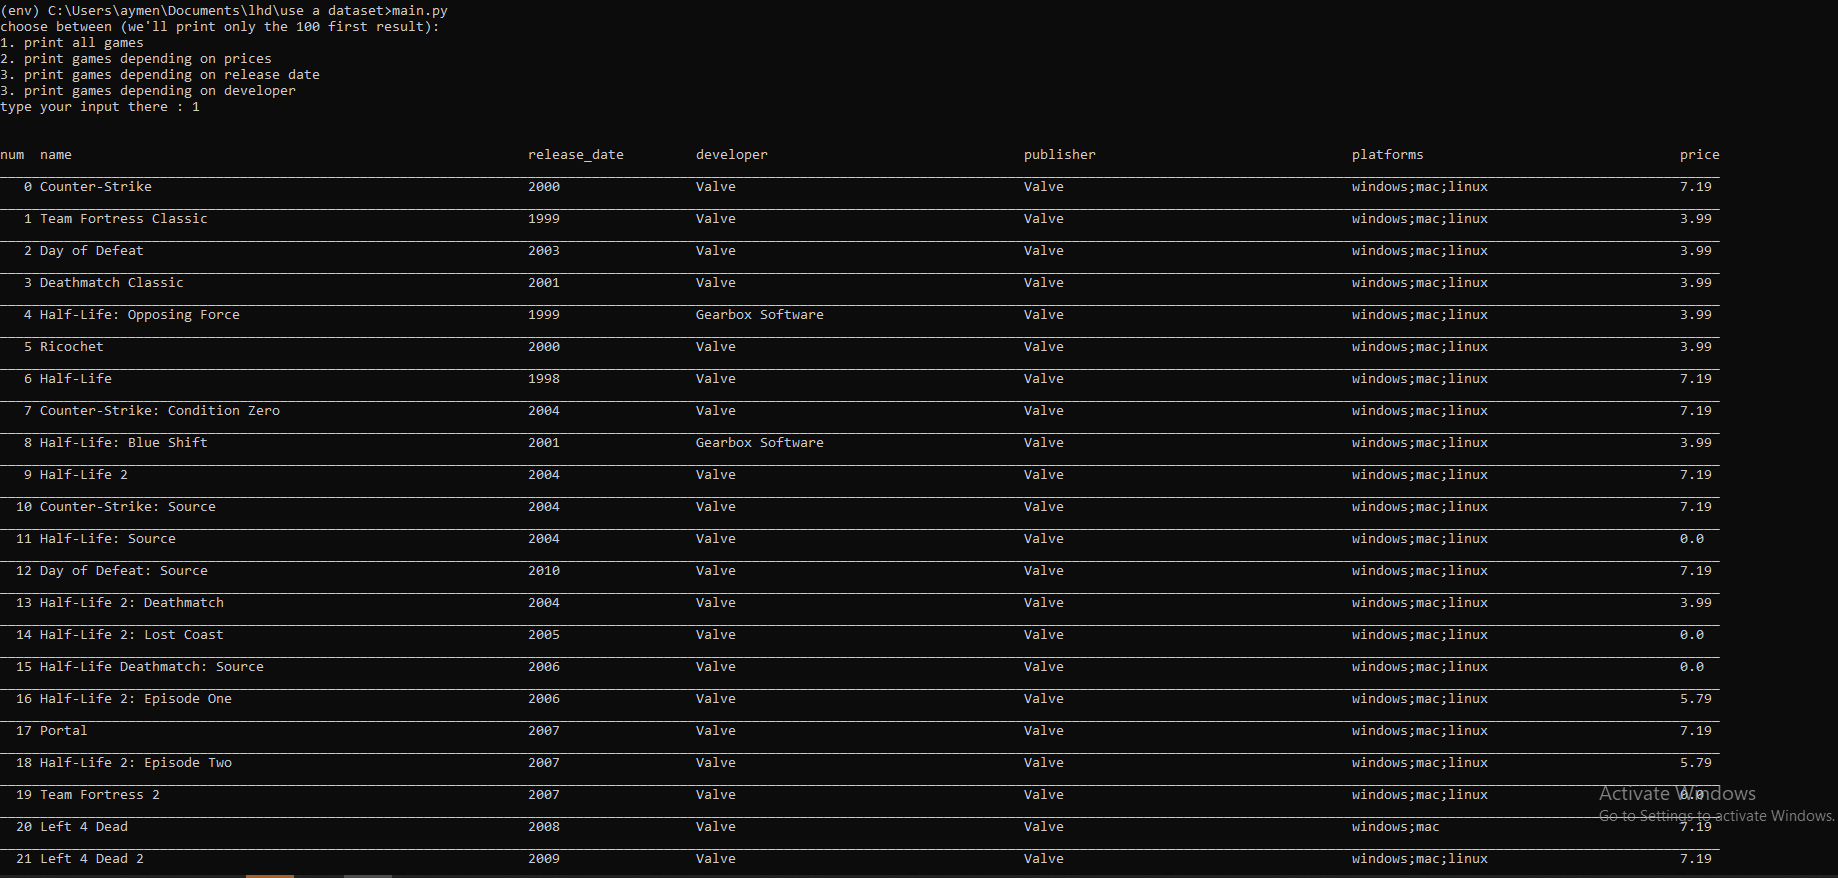Click release date '2009' for Left 4 Dead 2
The height and width of the screenshot is (878, 1838).
[544, 859]
